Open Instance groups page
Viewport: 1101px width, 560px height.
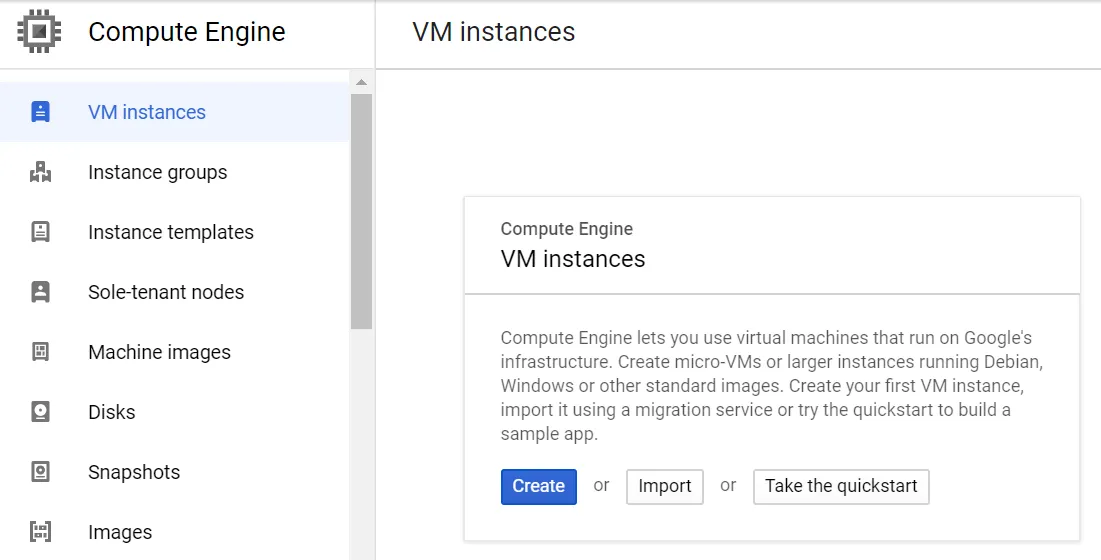coord(174,172)
